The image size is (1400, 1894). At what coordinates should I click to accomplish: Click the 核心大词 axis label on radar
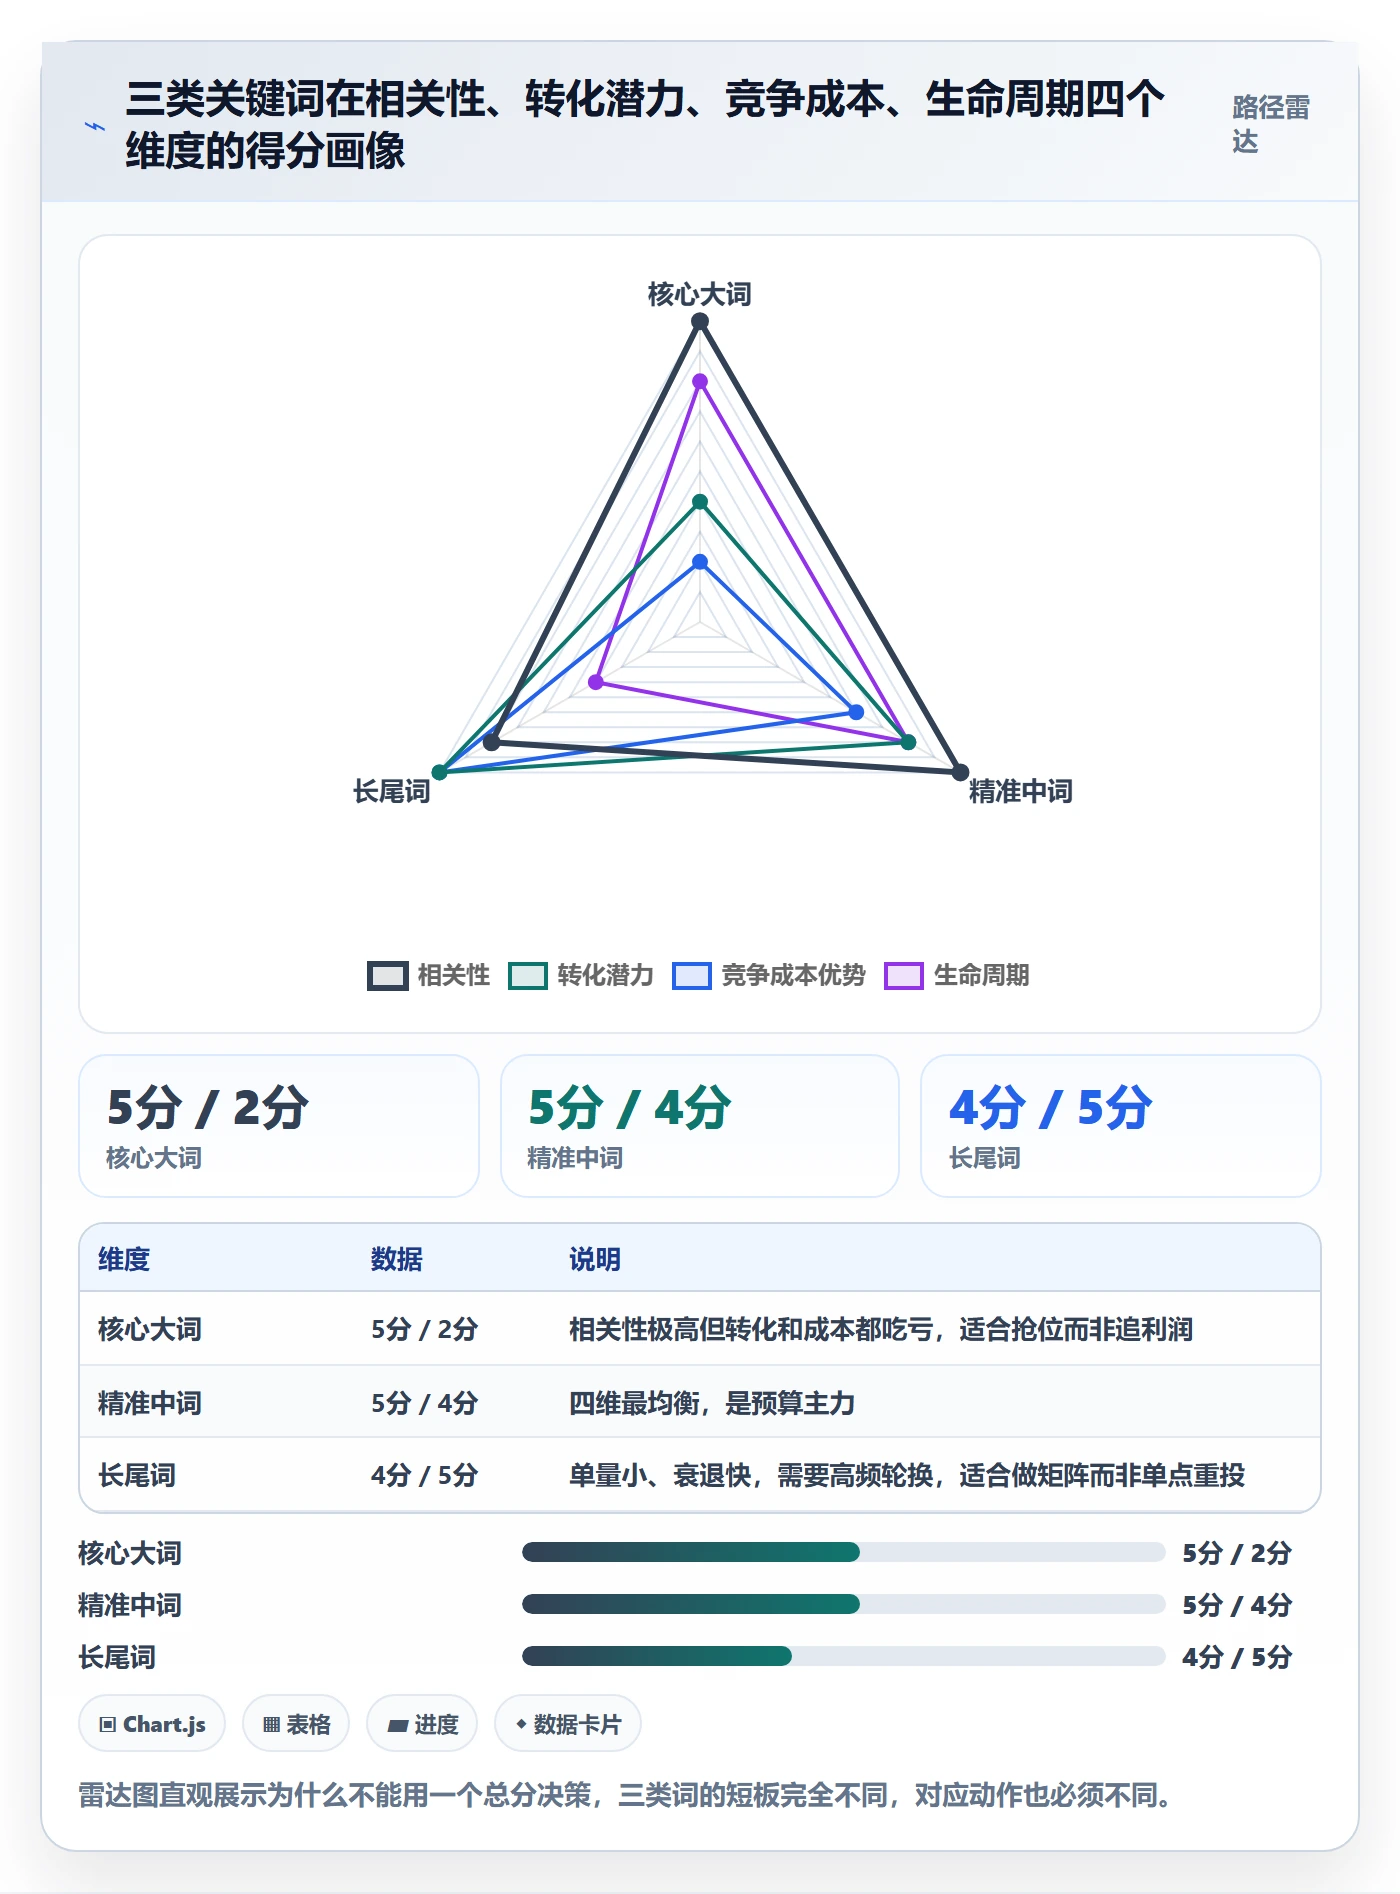coord(700,294)
